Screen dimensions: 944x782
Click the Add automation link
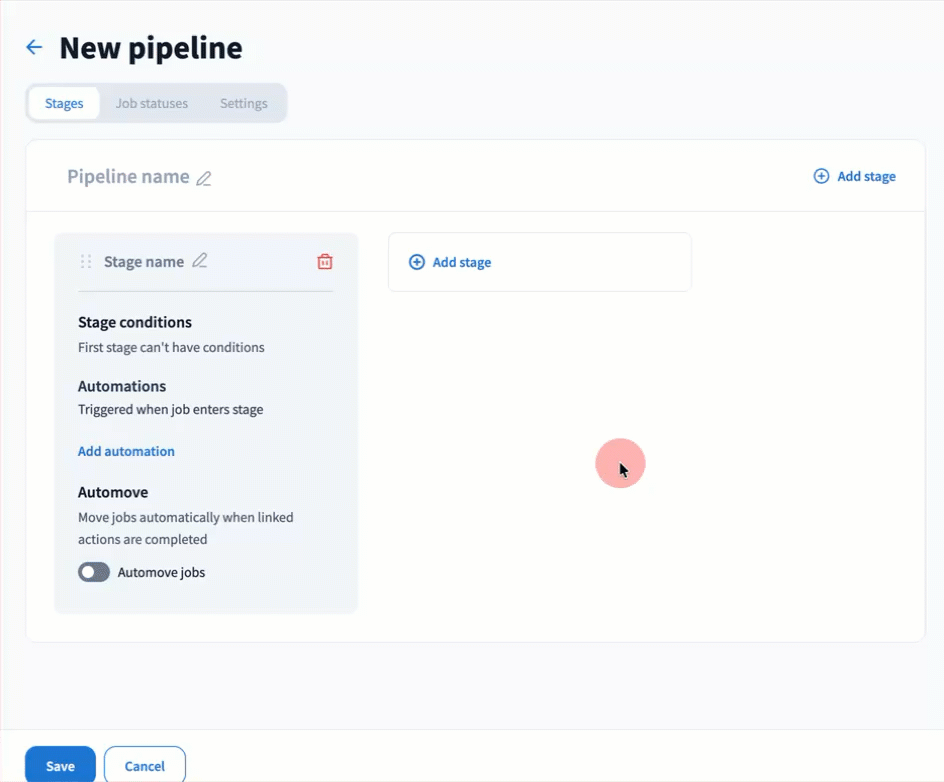(126, 451)
